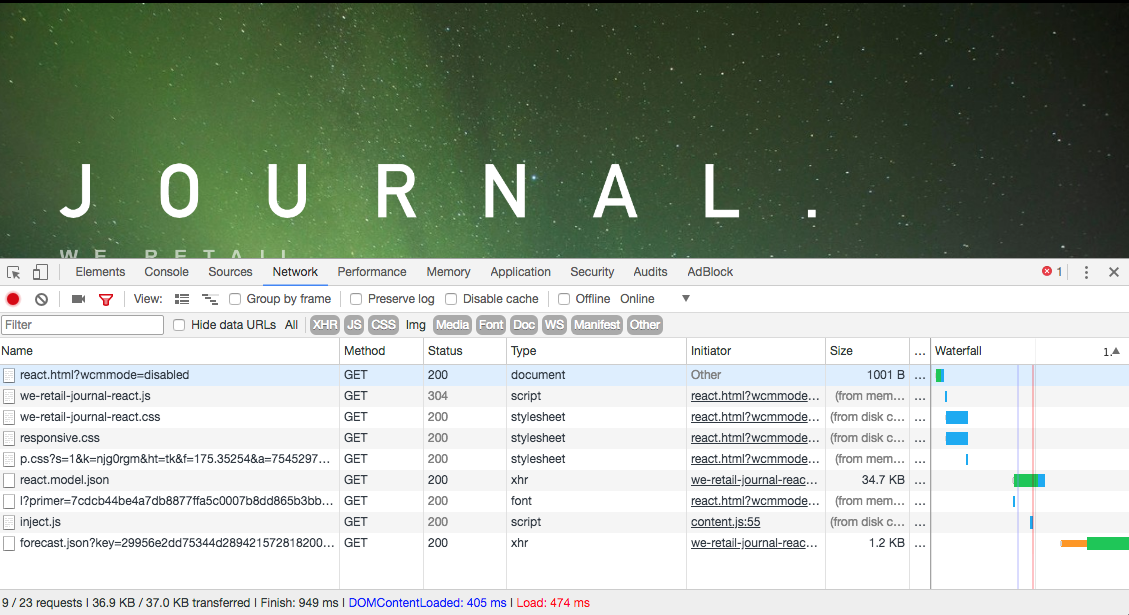Sort by the Method column header
The width and height of the screenshot is (1129, 615).
click(x=382, y=351)
